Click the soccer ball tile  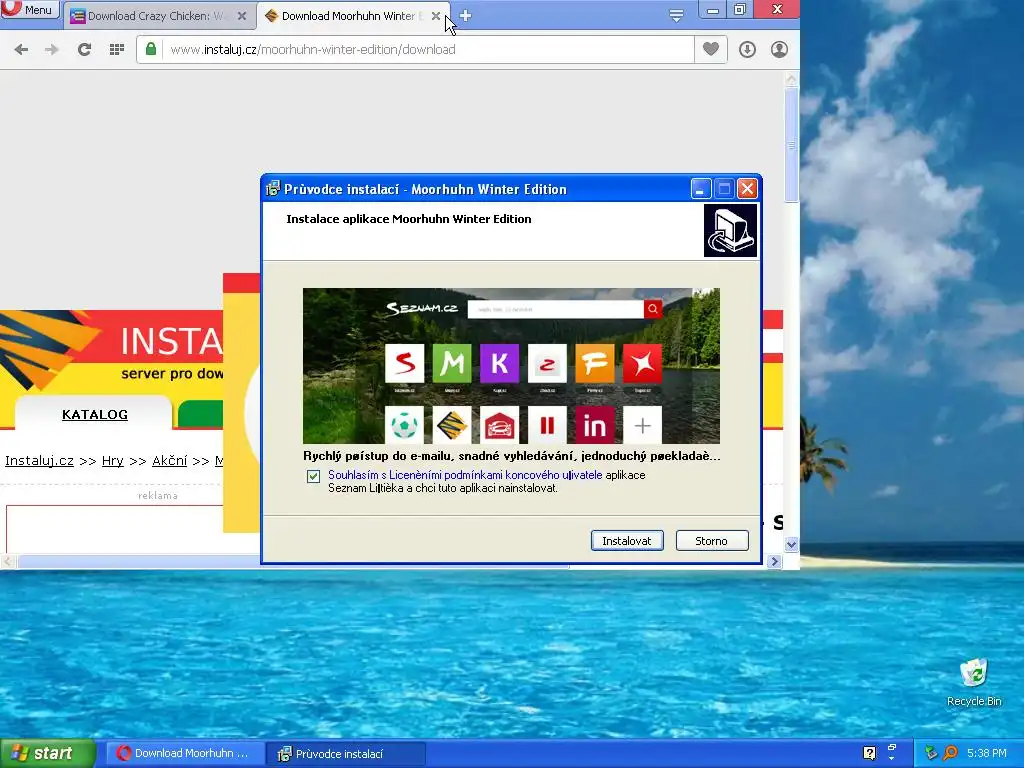click(404, 425)
